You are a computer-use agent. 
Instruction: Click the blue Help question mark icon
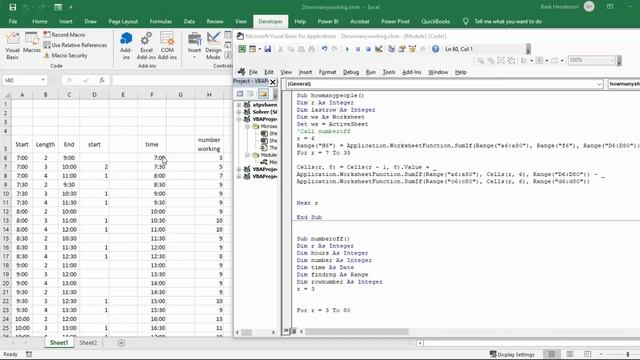[x=436, y=49]
